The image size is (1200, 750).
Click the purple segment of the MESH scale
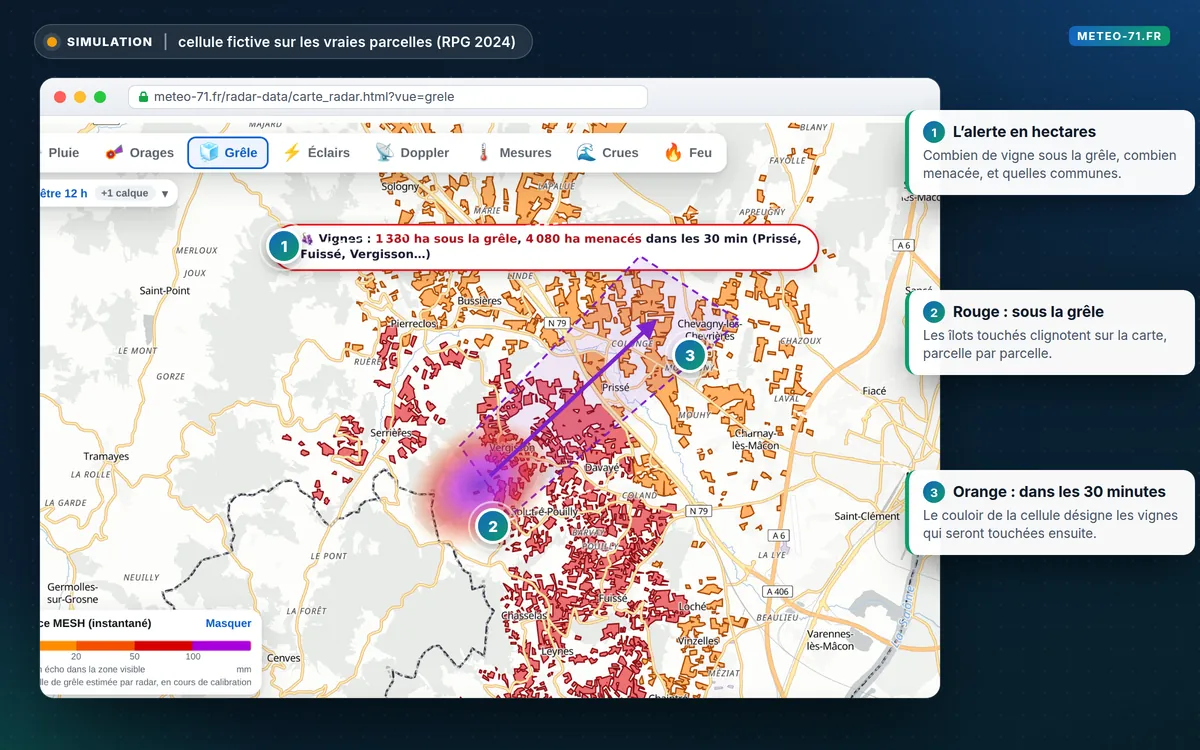[x=221, y=646]
